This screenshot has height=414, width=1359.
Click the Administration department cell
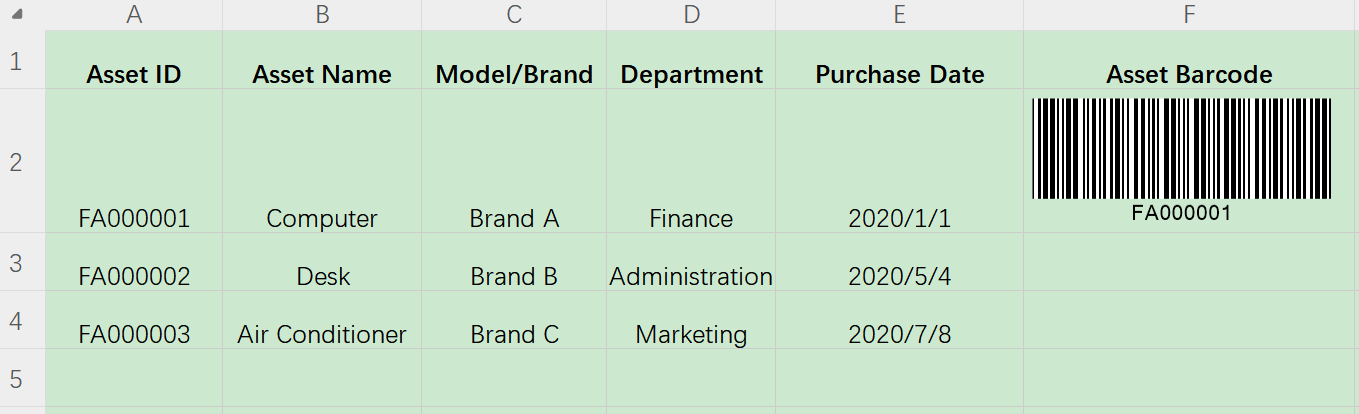point(691,263)
